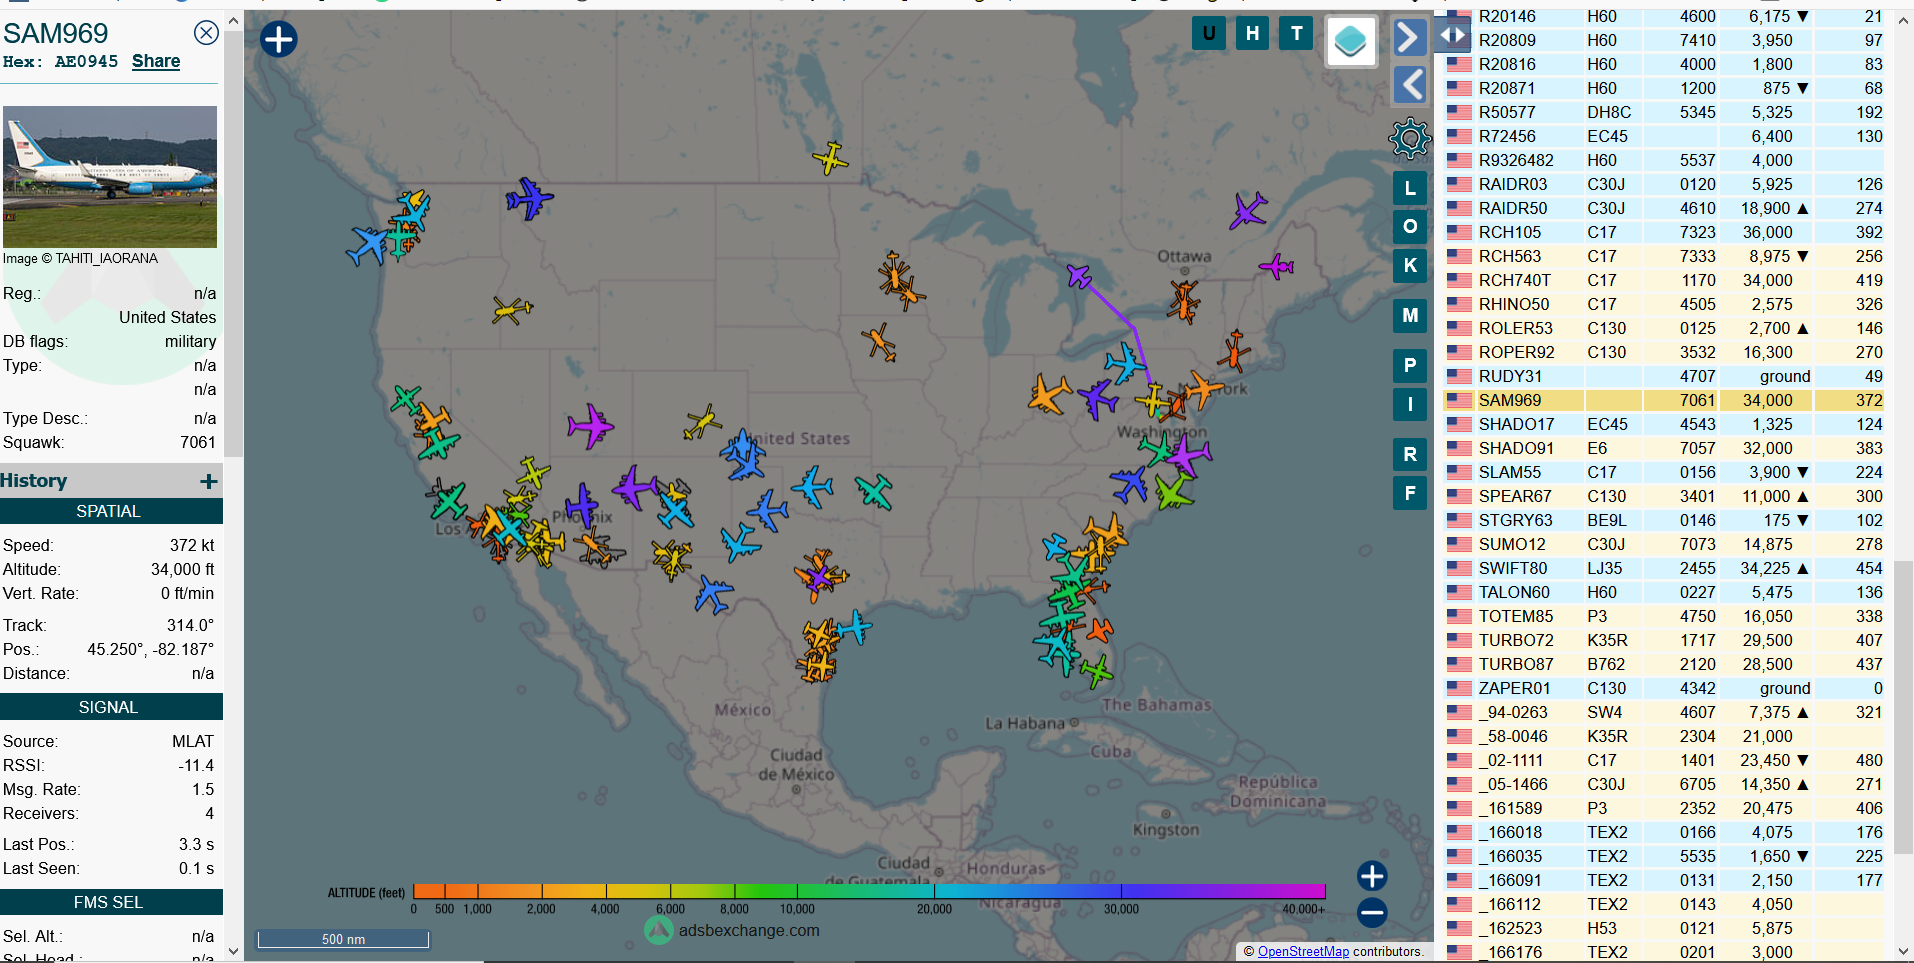Click the left chevron sidebar arrow
1914x963 pixels.
tap(1409, 85)
